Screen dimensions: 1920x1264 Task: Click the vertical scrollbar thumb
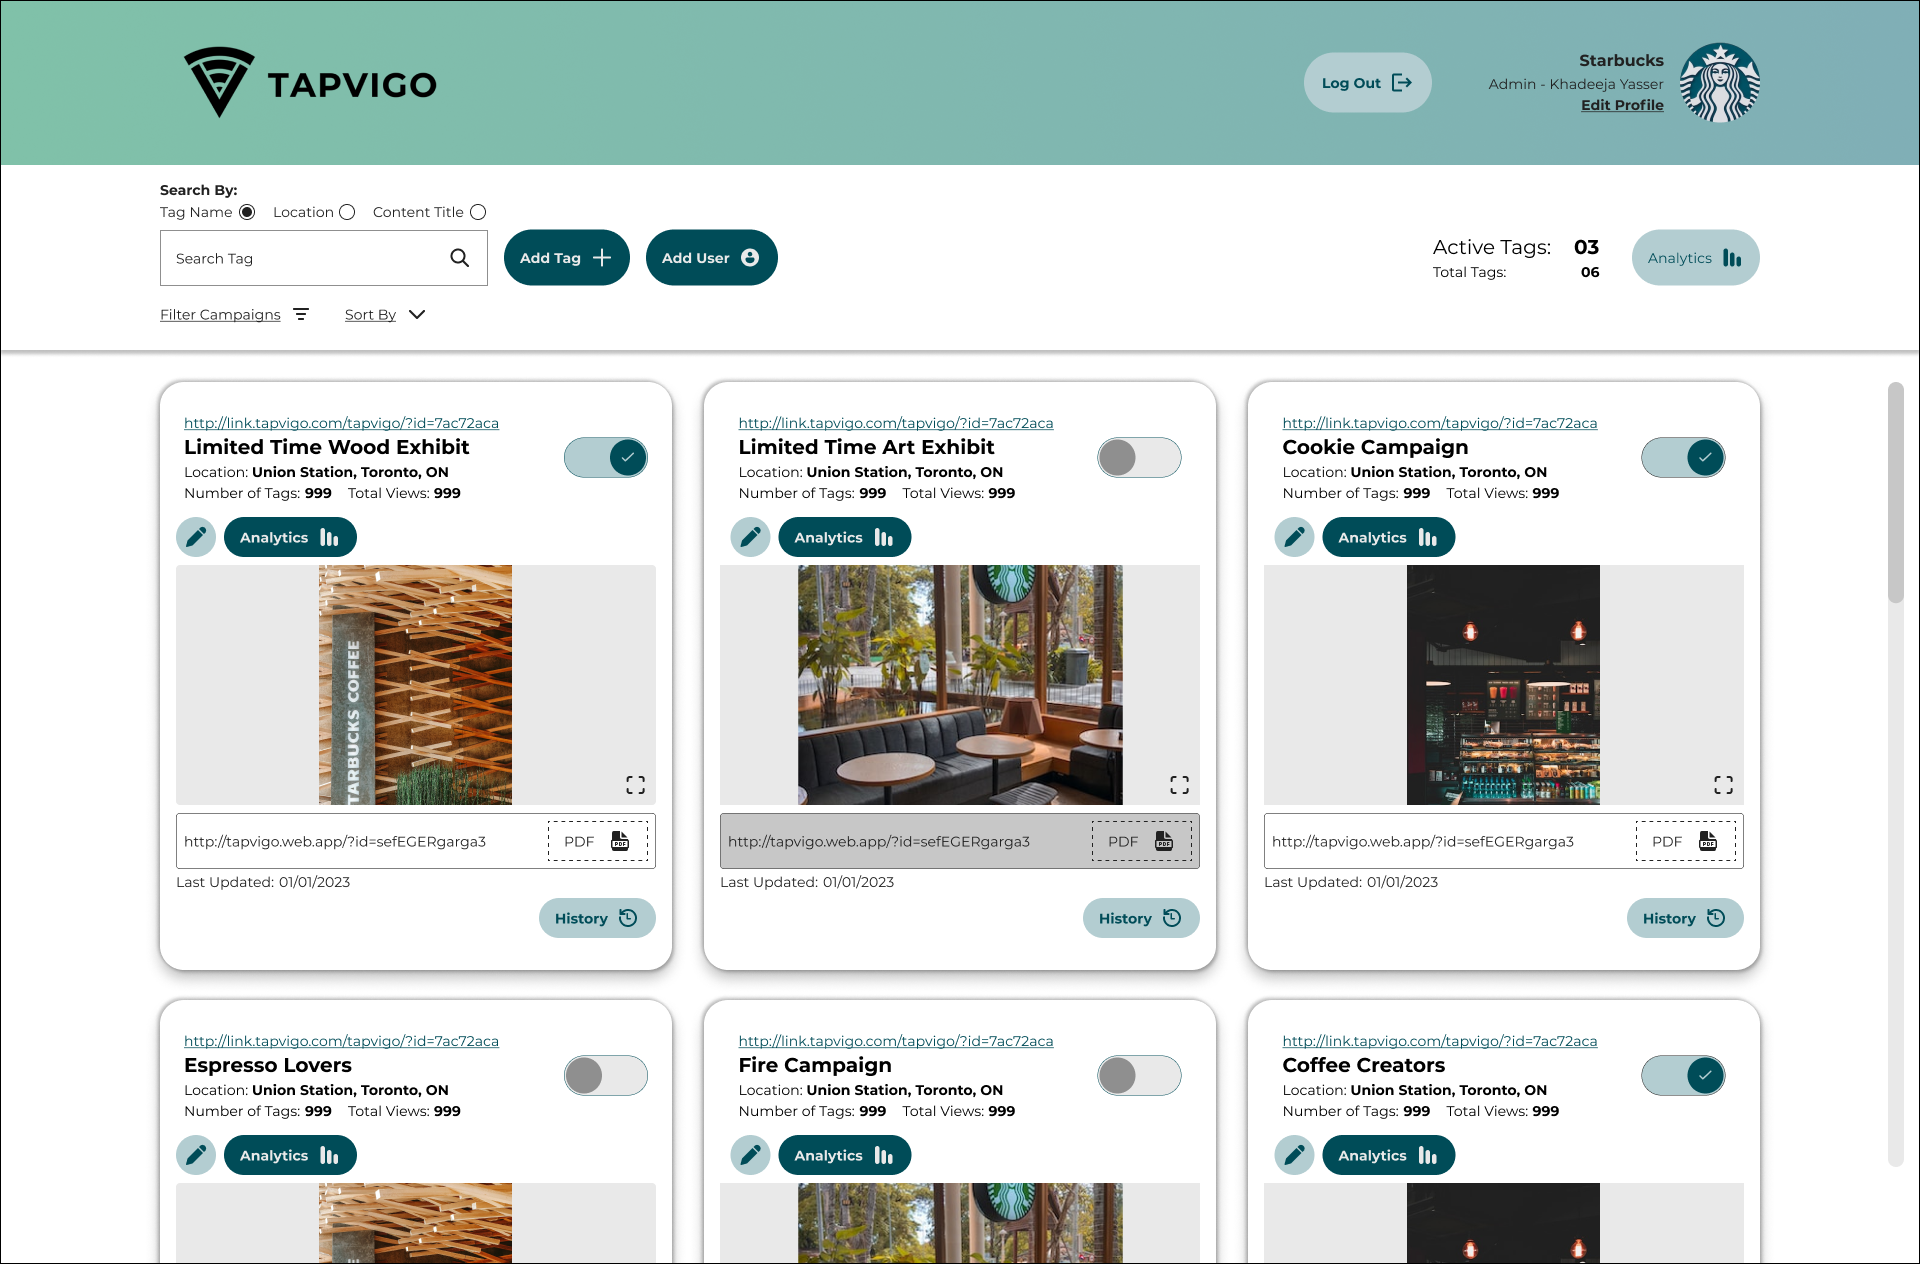1895,492
